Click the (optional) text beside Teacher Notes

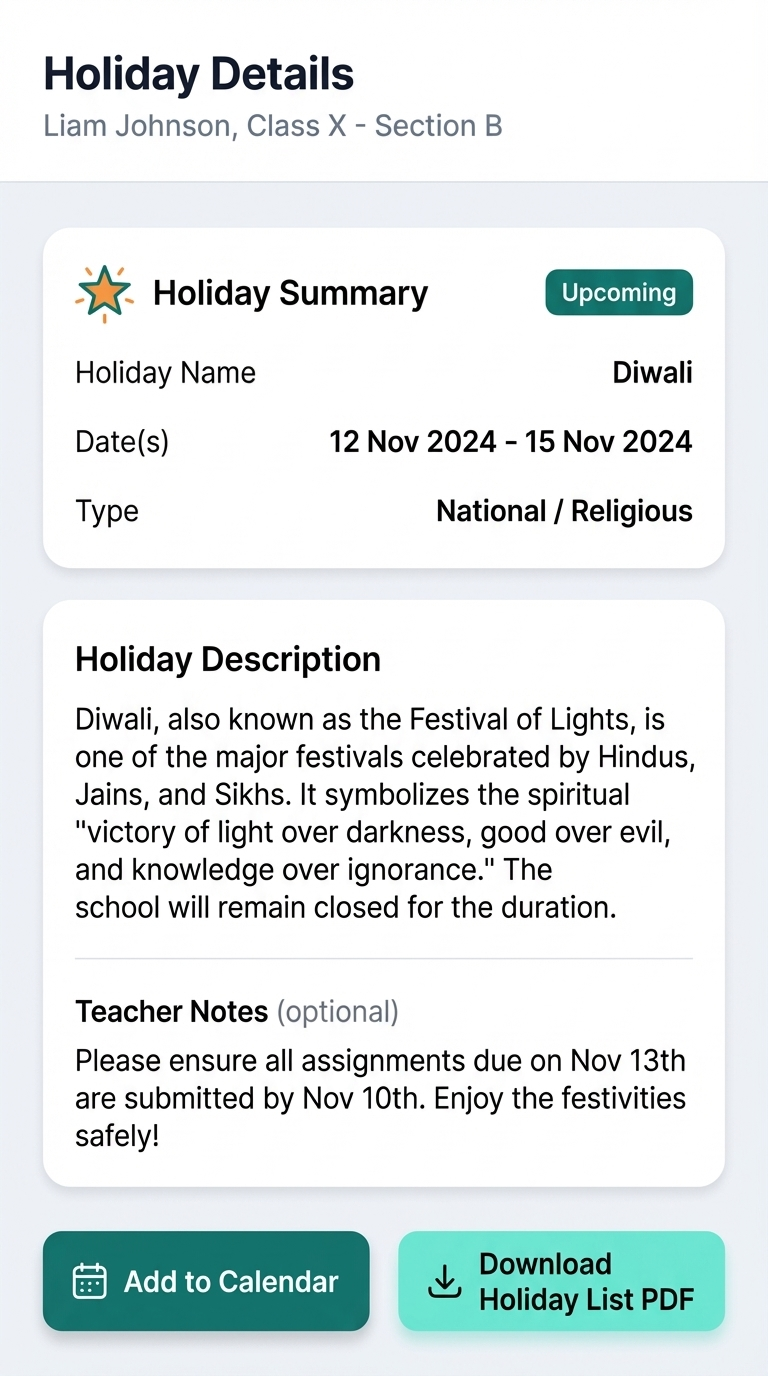[x=337, y=1012]
